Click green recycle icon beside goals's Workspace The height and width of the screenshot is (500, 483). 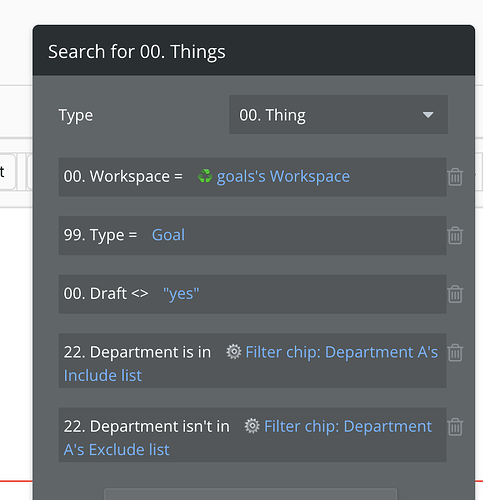pos(205,176)
